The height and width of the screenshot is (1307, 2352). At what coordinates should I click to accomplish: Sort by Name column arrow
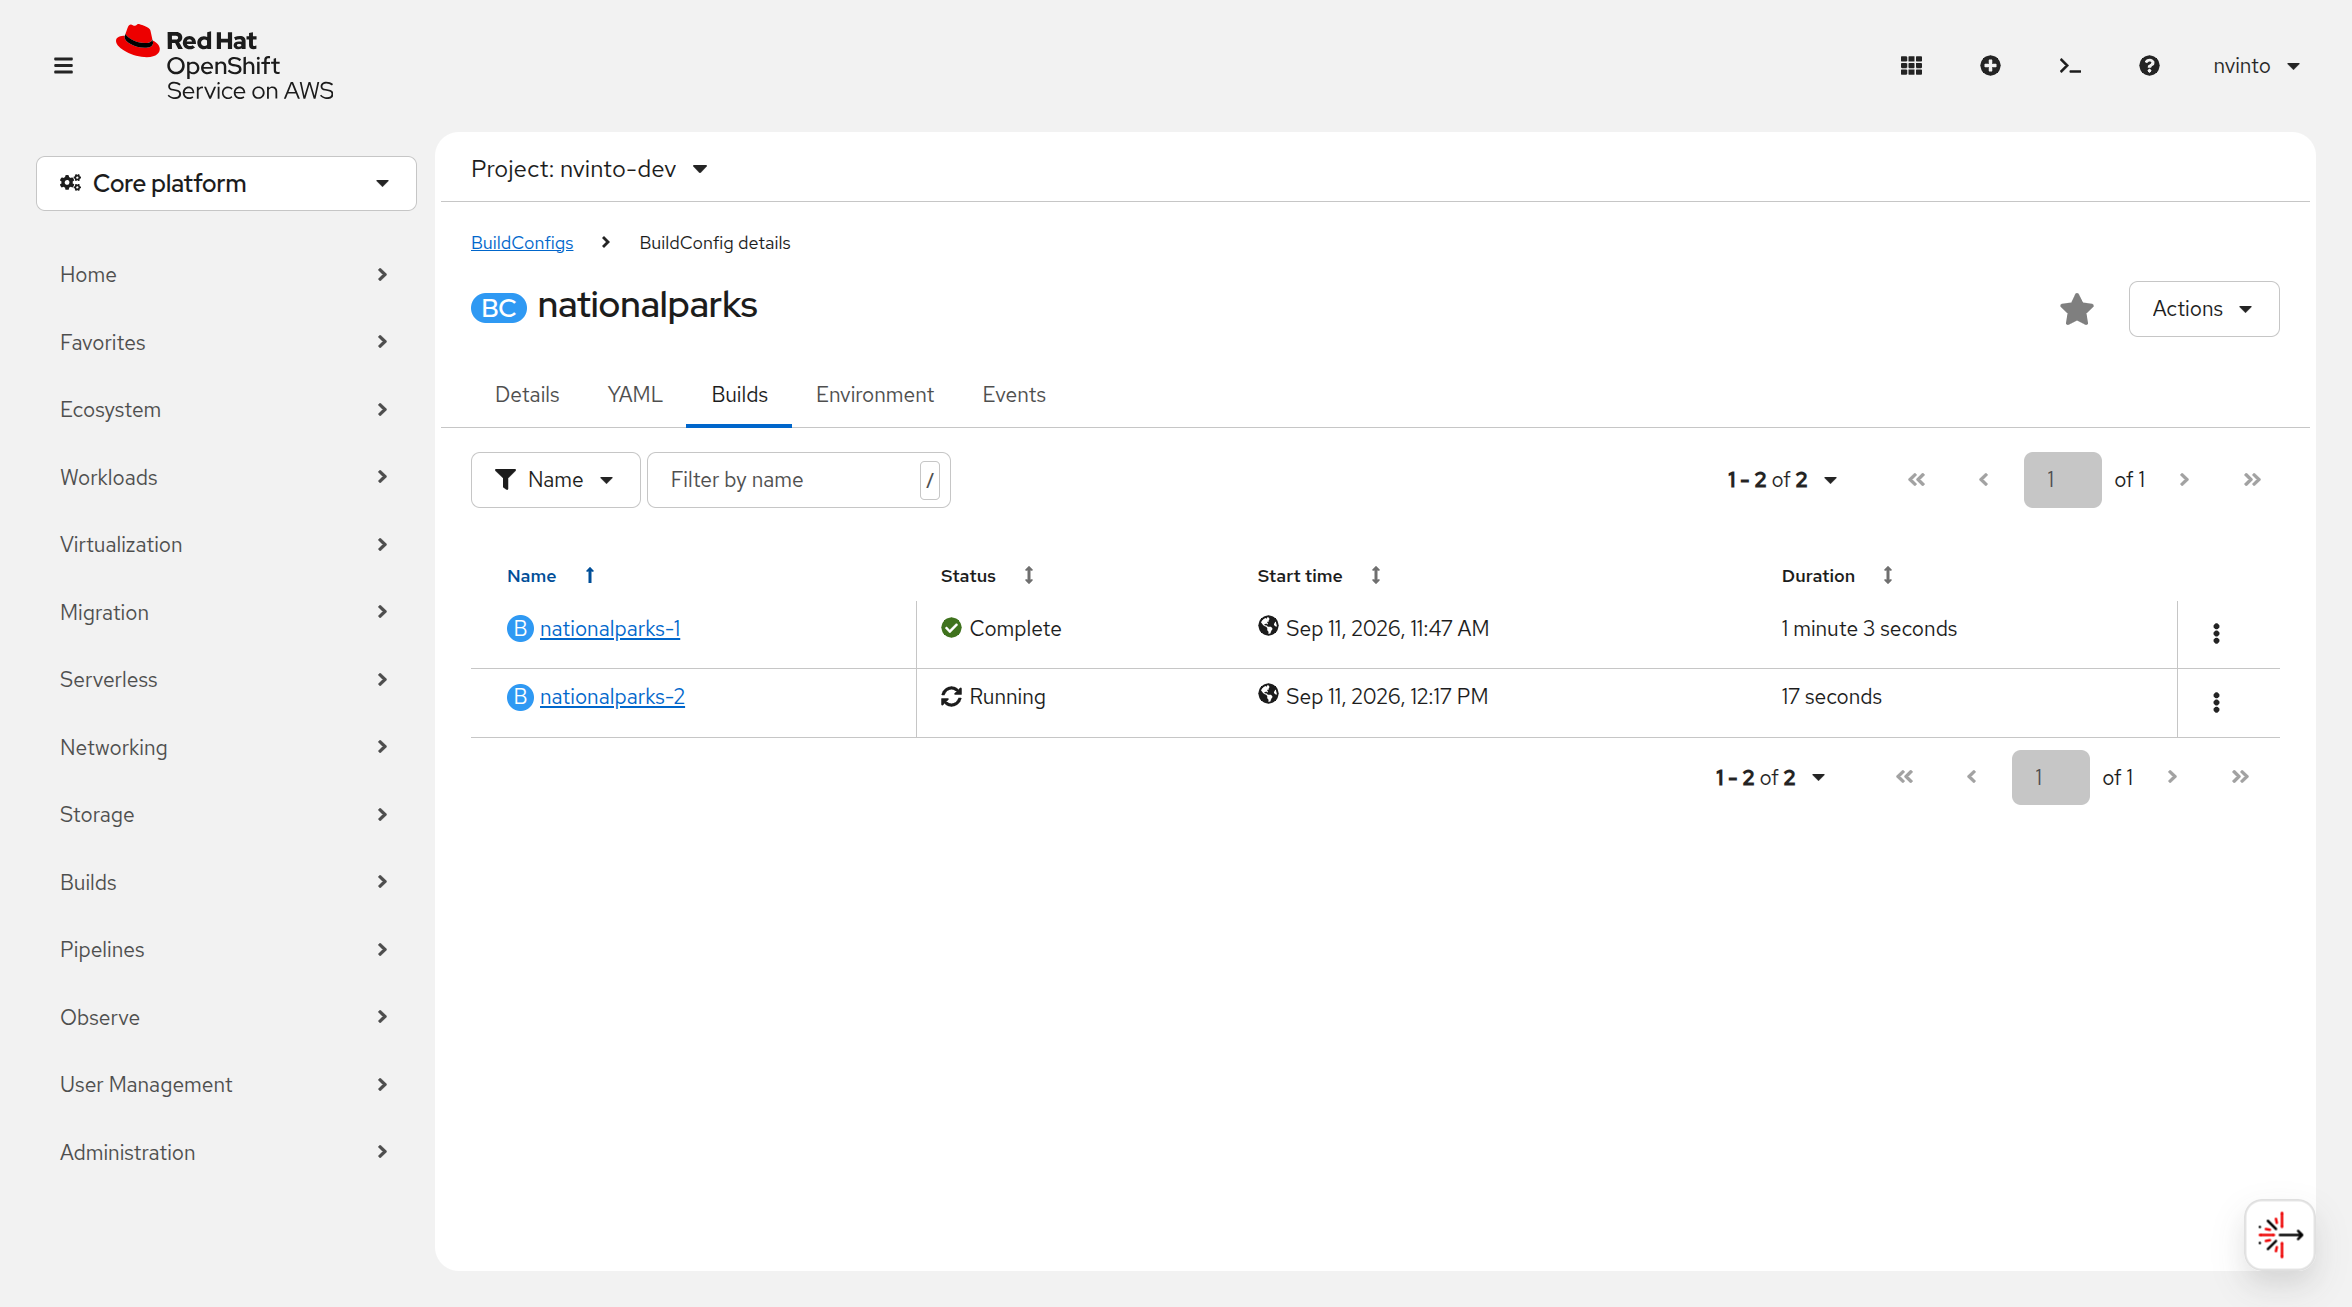pyautogui.click(x=590, y=575)
